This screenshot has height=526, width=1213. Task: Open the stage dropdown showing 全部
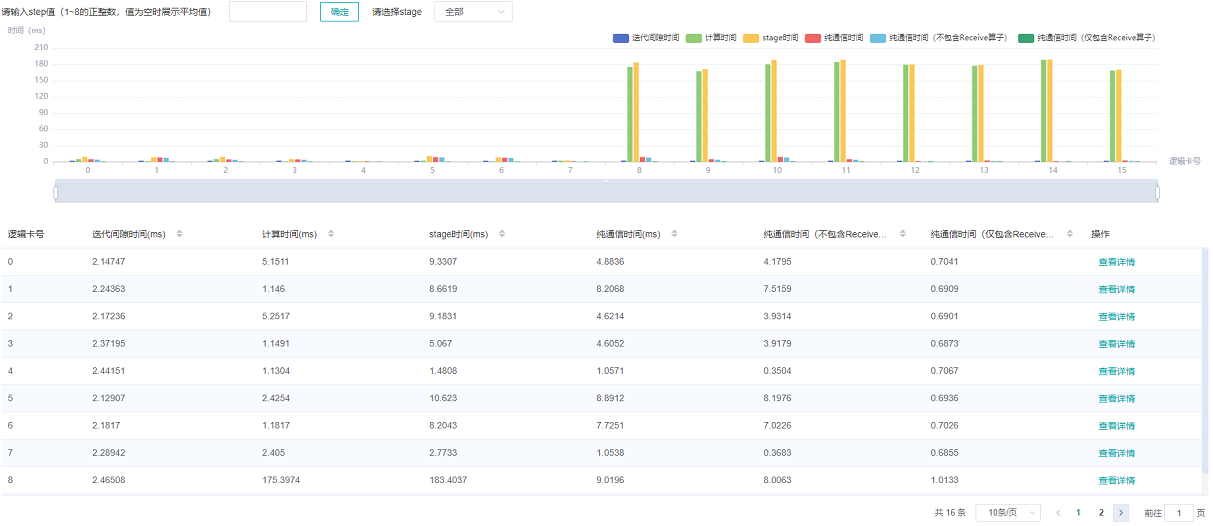point(472,12)
